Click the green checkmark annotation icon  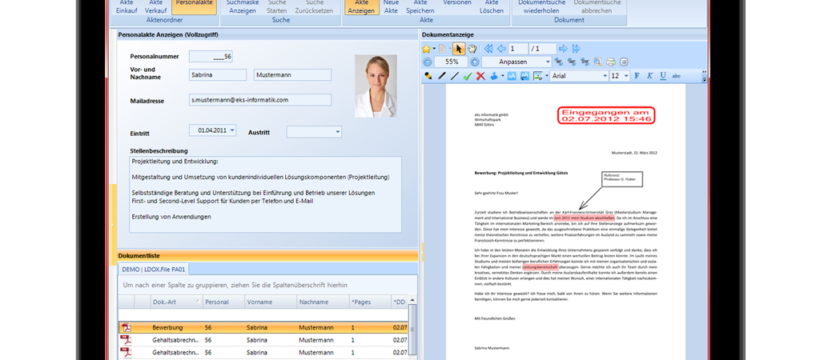[468, 76]
